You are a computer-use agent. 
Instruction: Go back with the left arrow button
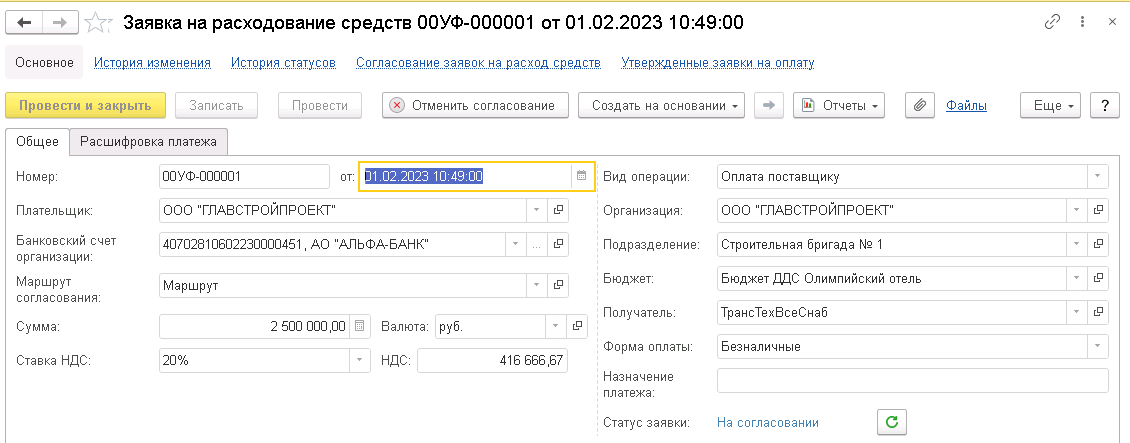[x=24, y=23]
